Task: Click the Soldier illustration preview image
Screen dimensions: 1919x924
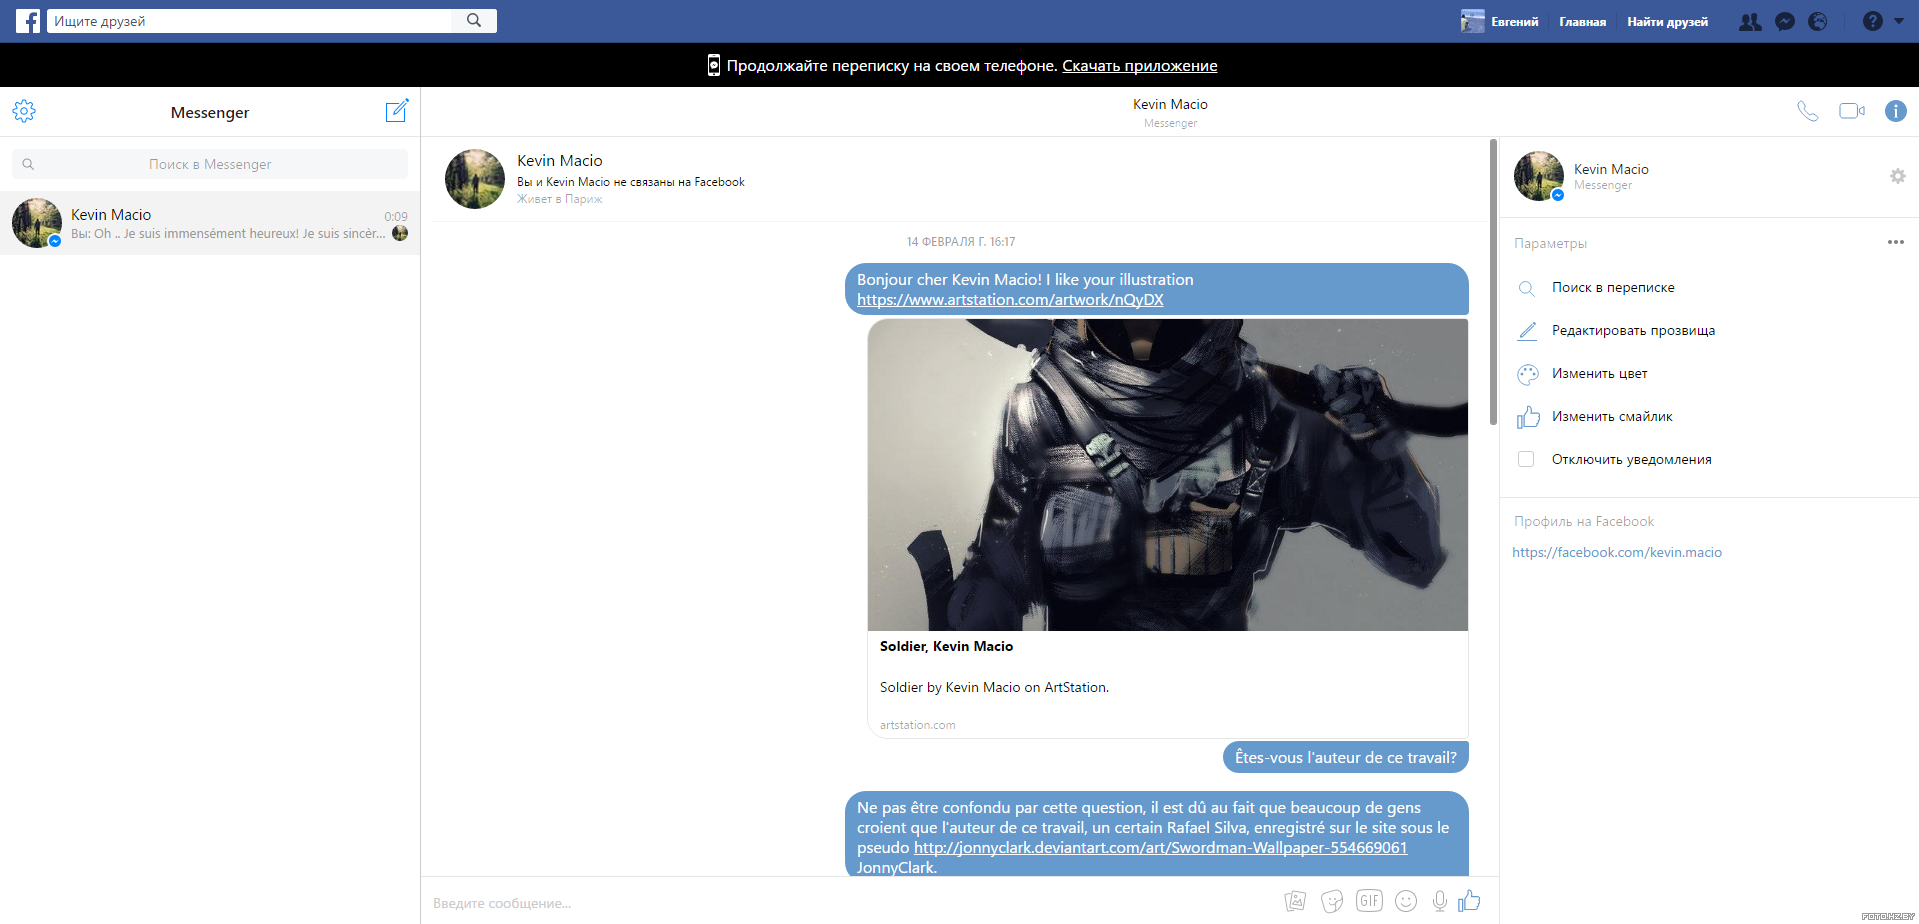Action: (x=1168, y=475)
